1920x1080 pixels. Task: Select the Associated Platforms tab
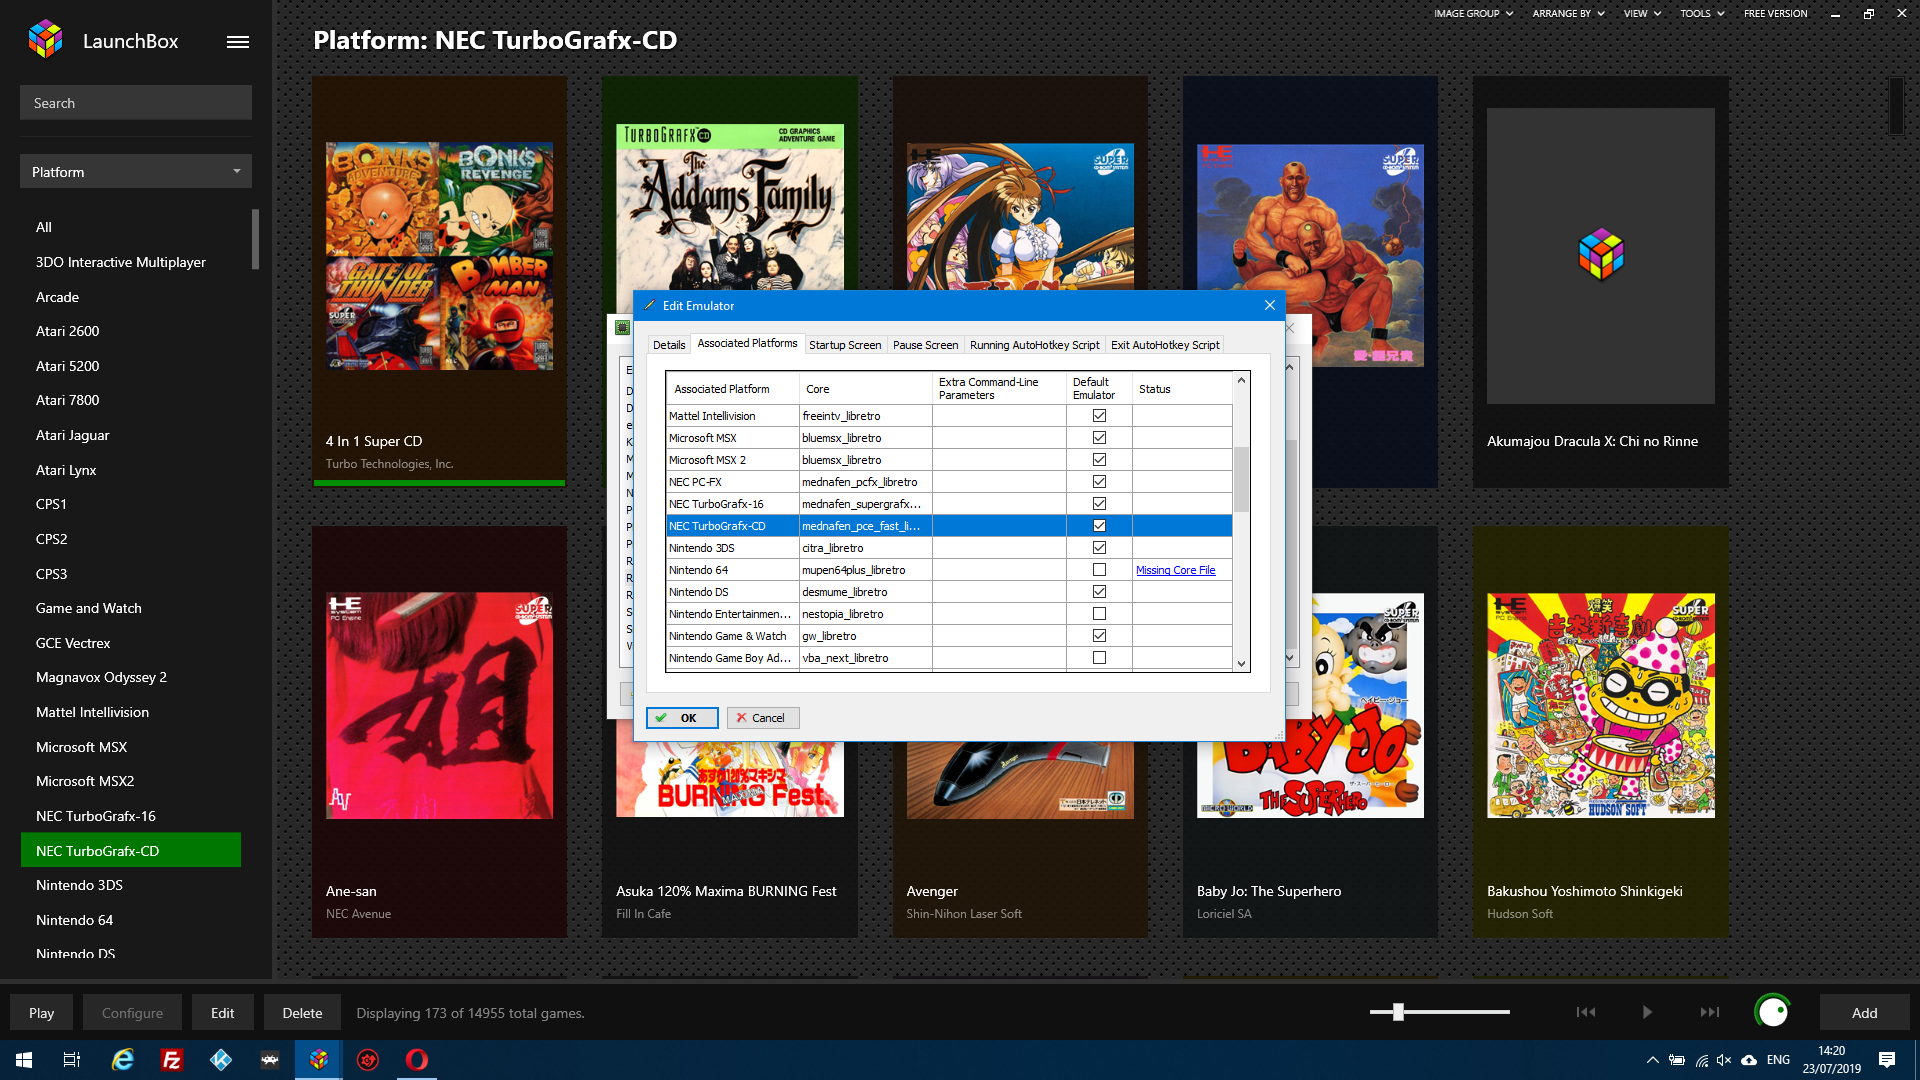pos(747,343)
